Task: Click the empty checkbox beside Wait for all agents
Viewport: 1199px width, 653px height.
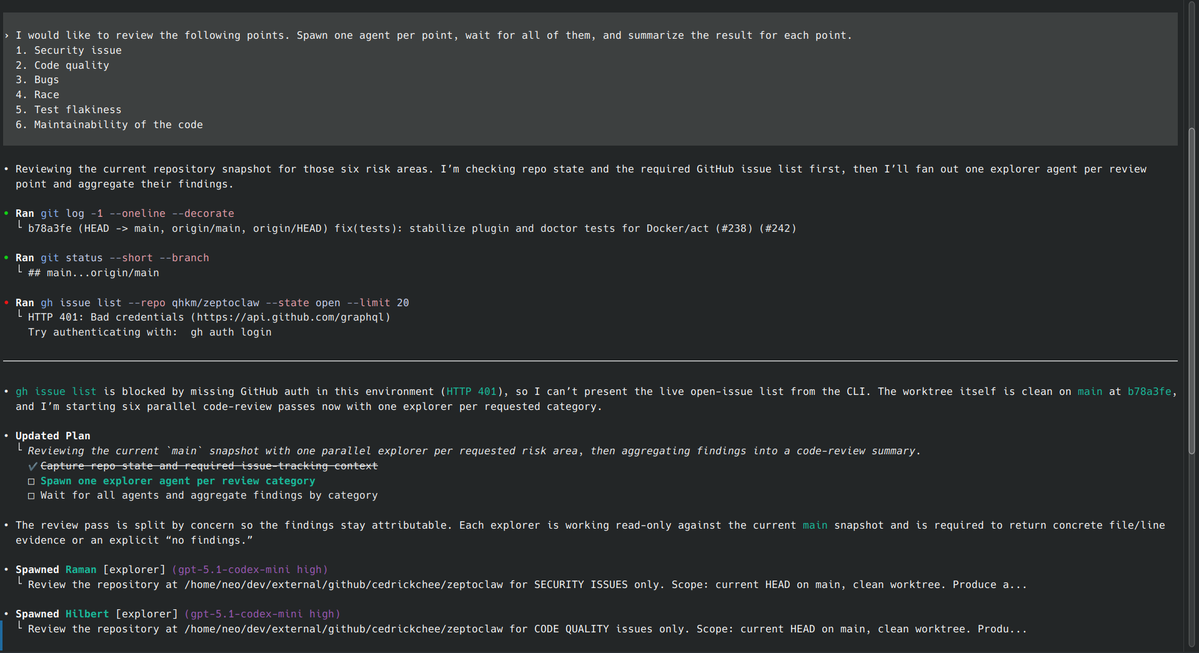Action: [x=31, y=495]
